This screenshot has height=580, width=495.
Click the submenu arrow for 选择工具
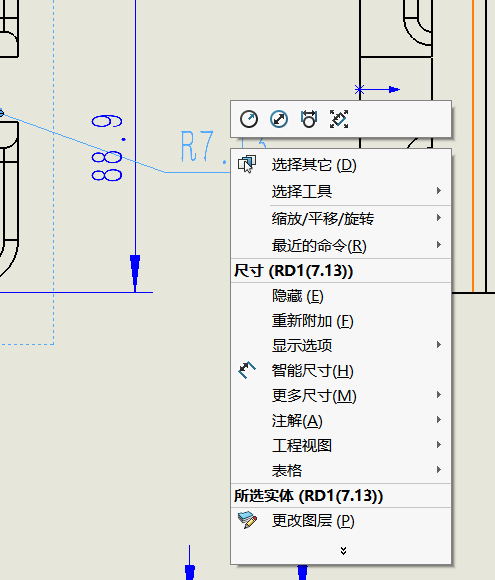point(439,190)
